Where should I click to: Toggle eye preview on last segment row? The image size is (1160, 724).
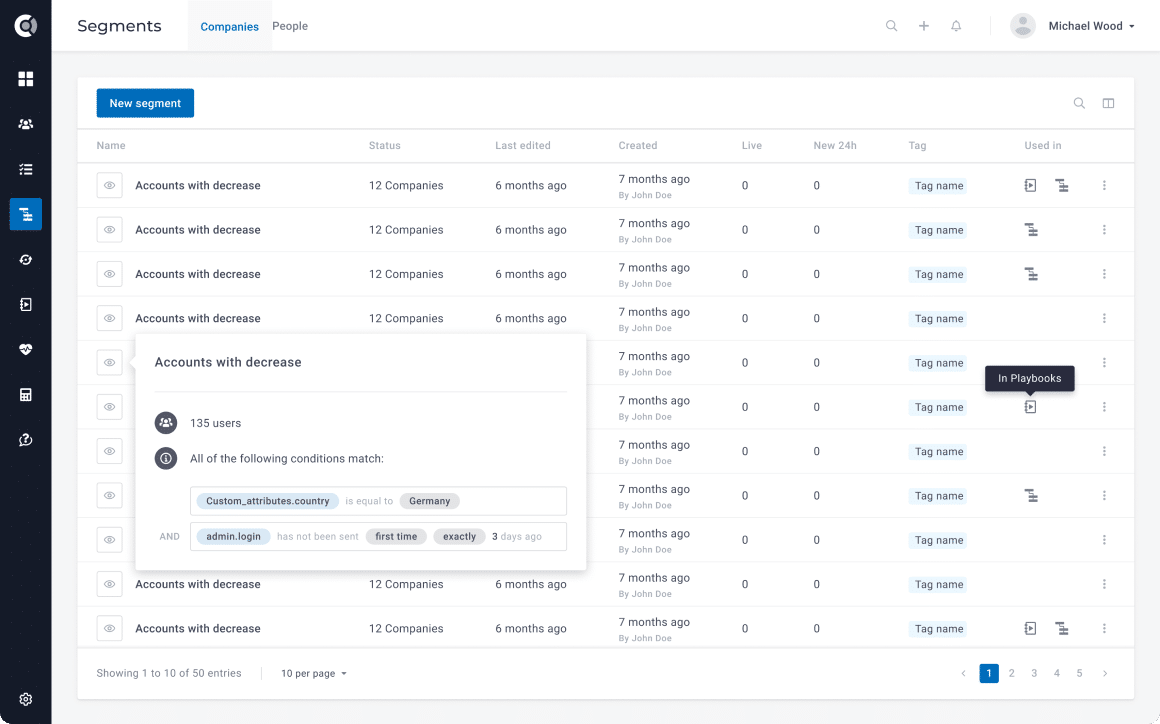[x=110, y=629]
